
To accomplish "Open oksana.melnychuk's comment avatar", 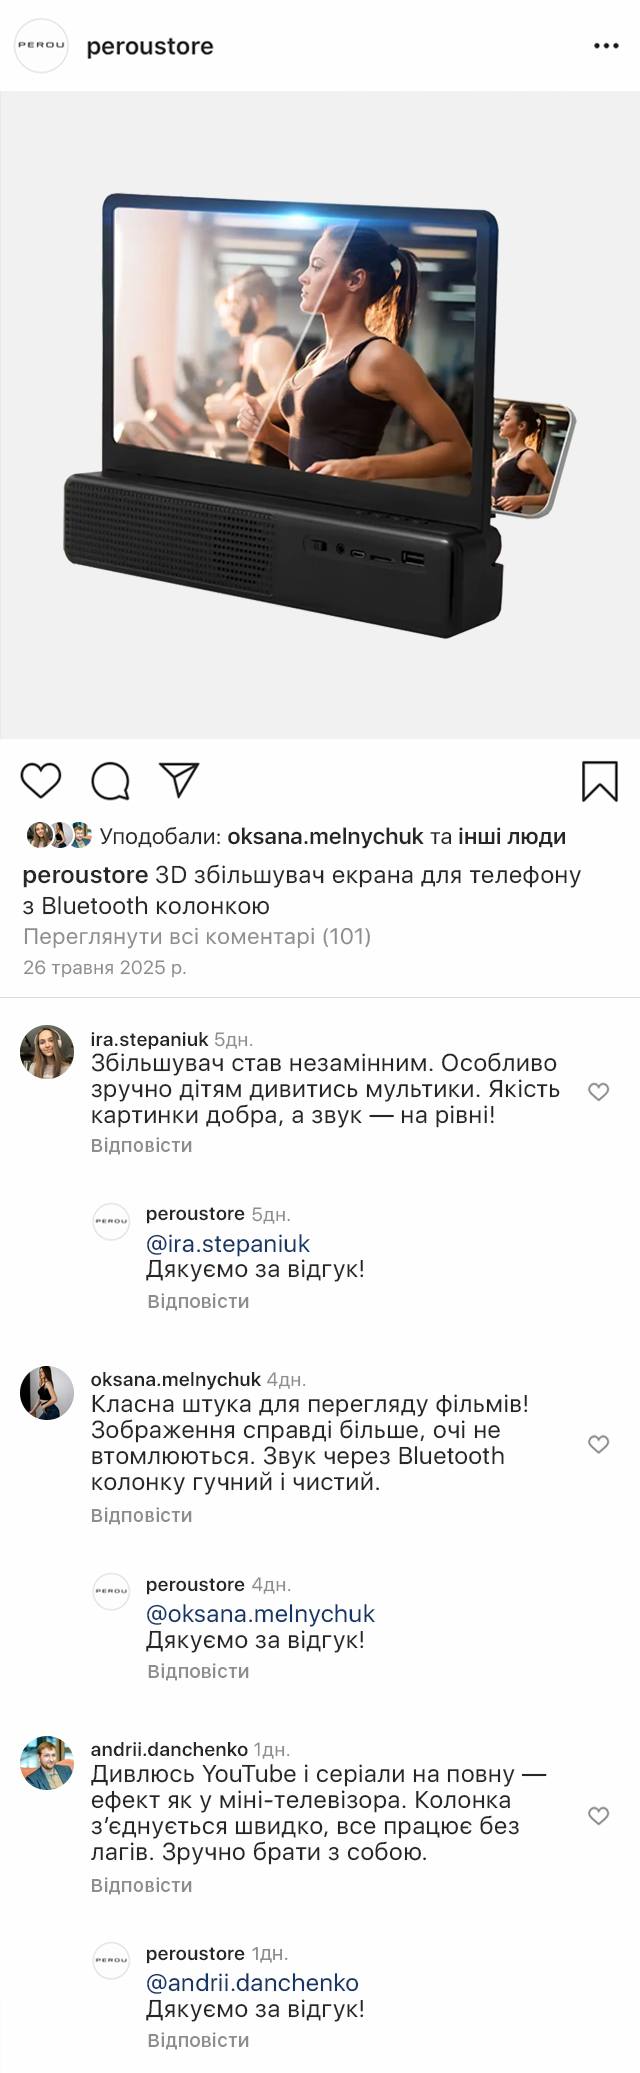I will pyautogui.click(x=47, y=1392).
